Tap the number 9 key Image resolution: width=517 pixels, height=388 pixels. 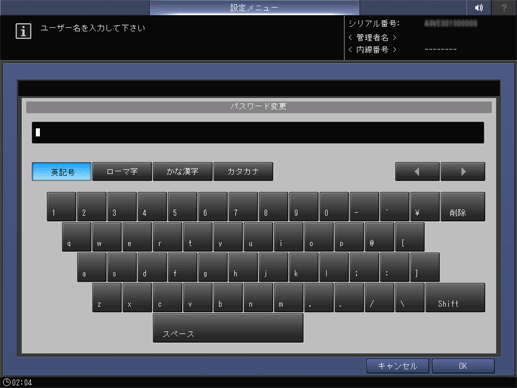coord(304,207)
